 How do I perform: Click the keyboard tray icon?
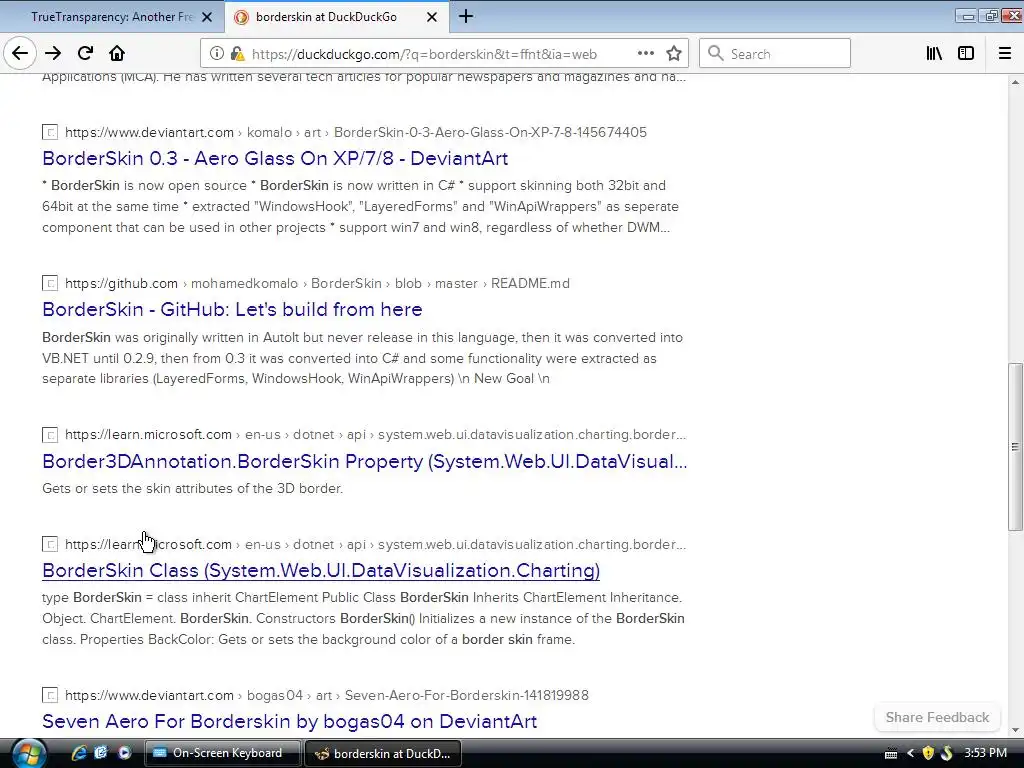891,754
